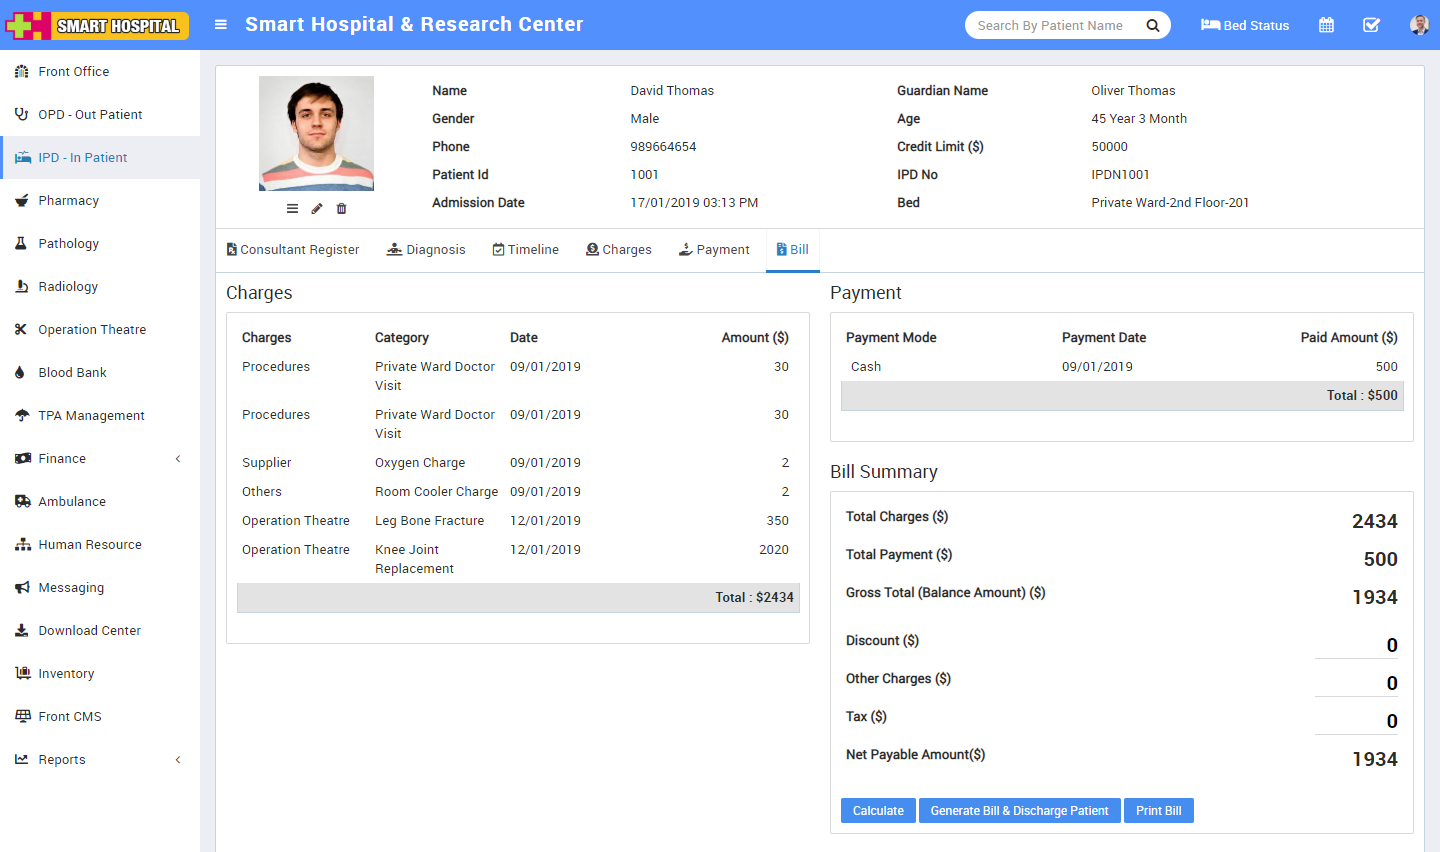Toggle the sidebar with the hamburger icon

point(220,24)
